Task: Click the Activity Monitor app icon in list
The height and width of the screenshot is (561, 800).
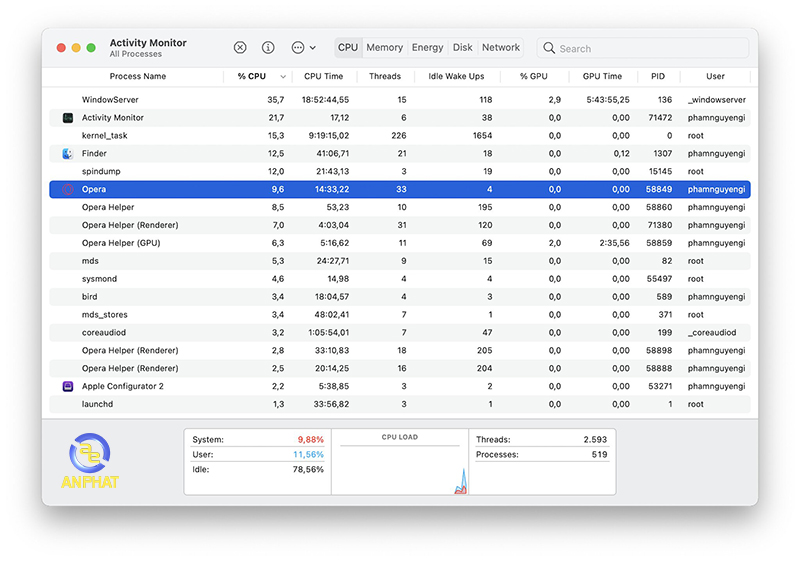Action: (x=67, y=118)
